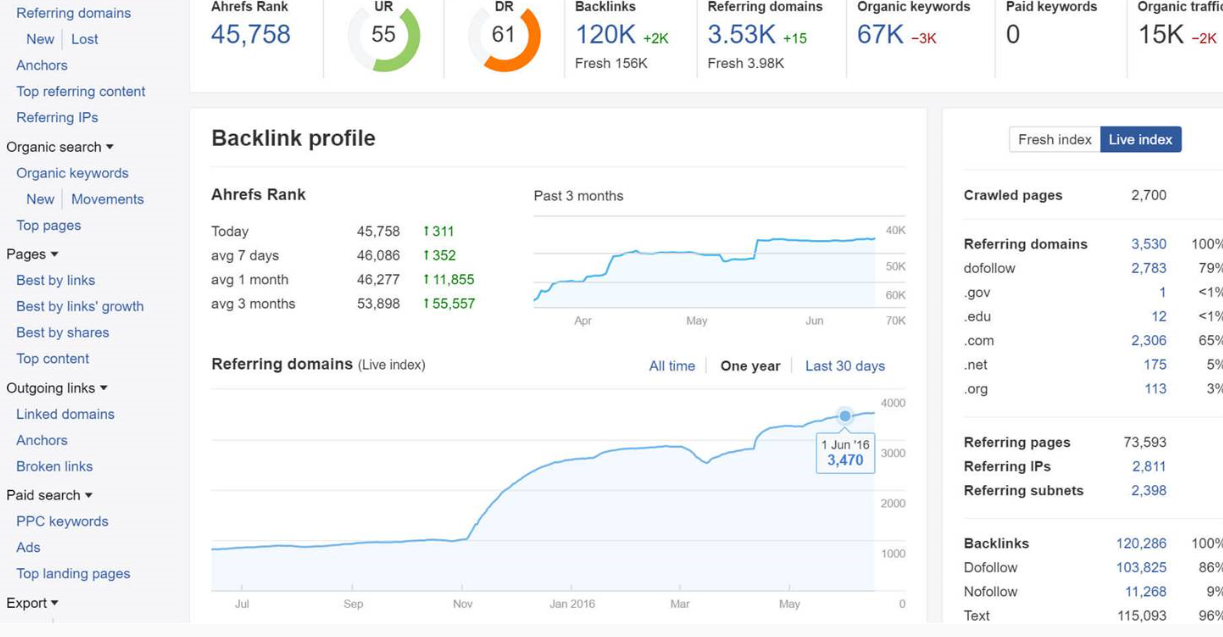Collapse the Paid search section

tap(46, 494)
